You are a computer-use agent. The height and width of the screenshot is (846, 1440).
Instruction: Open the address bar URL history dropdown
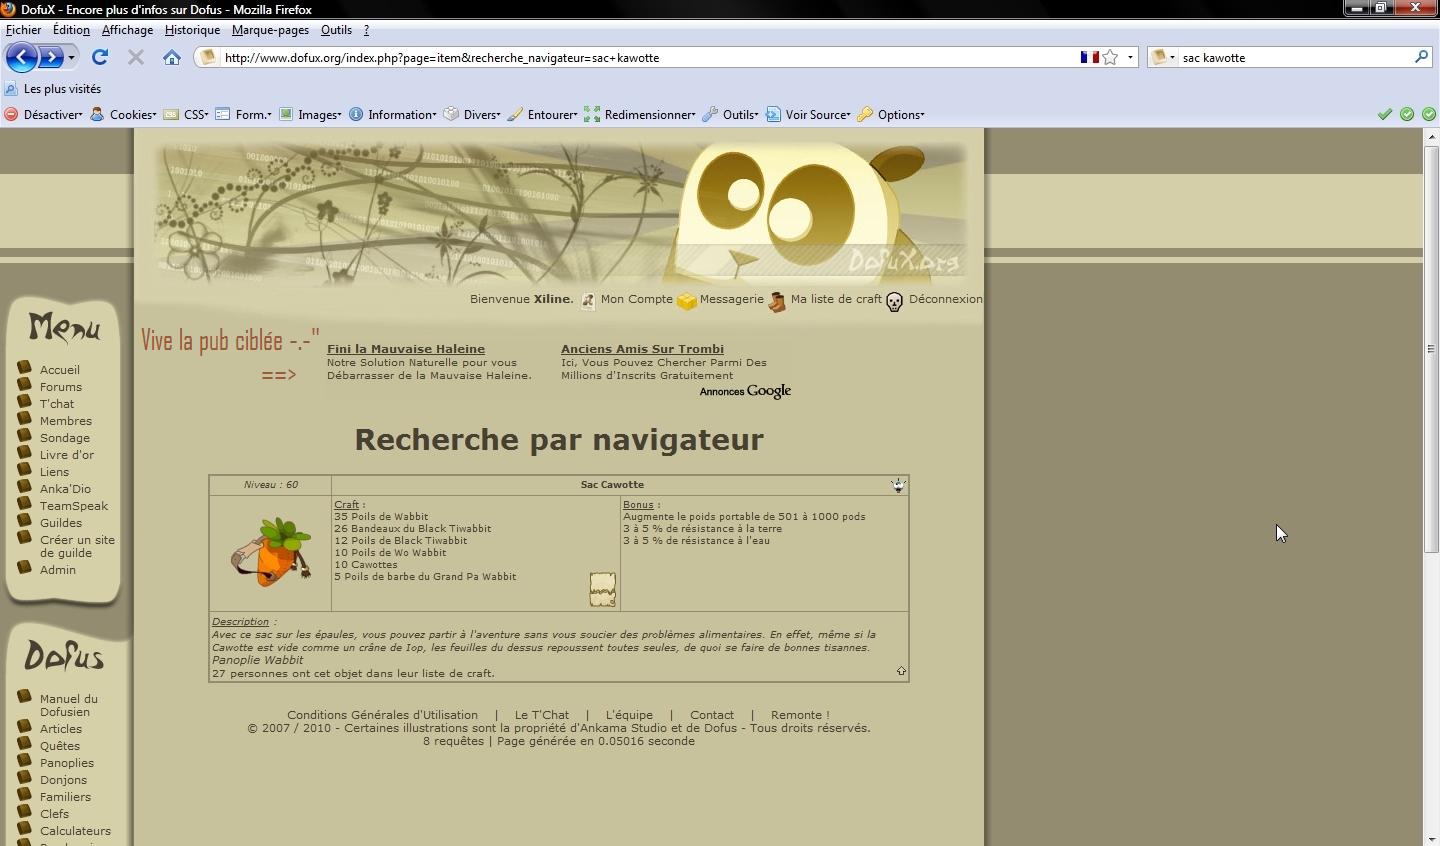tap(1130, 57)
